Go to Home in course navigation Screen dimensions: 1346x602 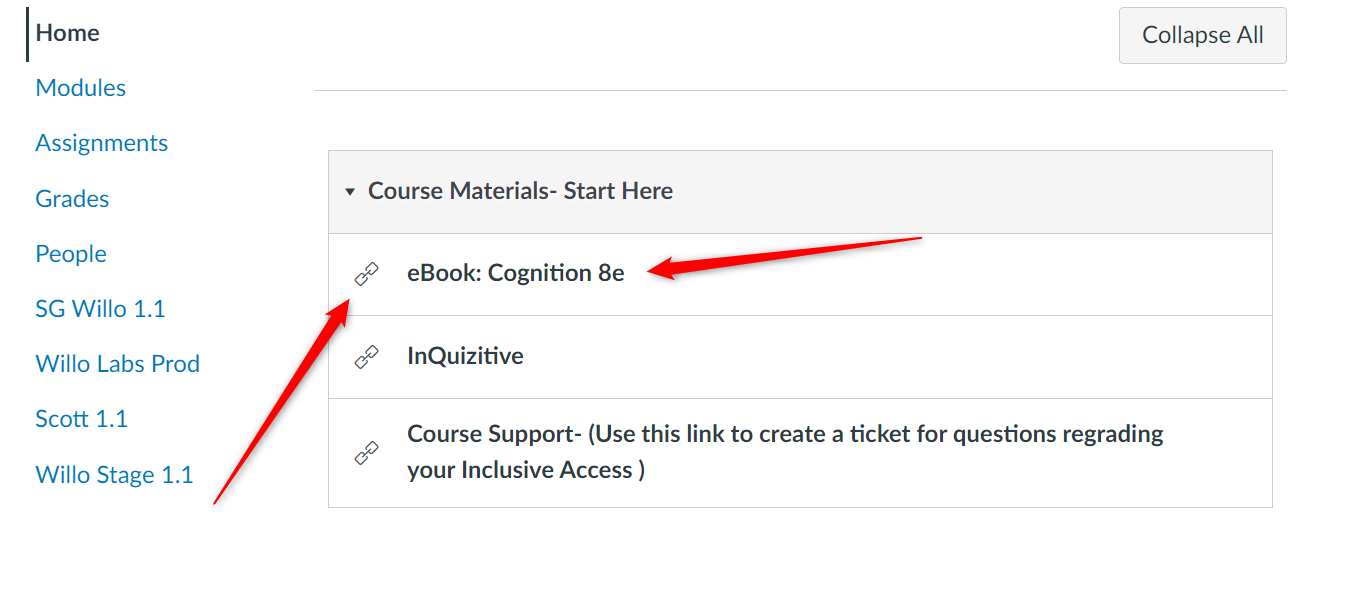(67, 33)
